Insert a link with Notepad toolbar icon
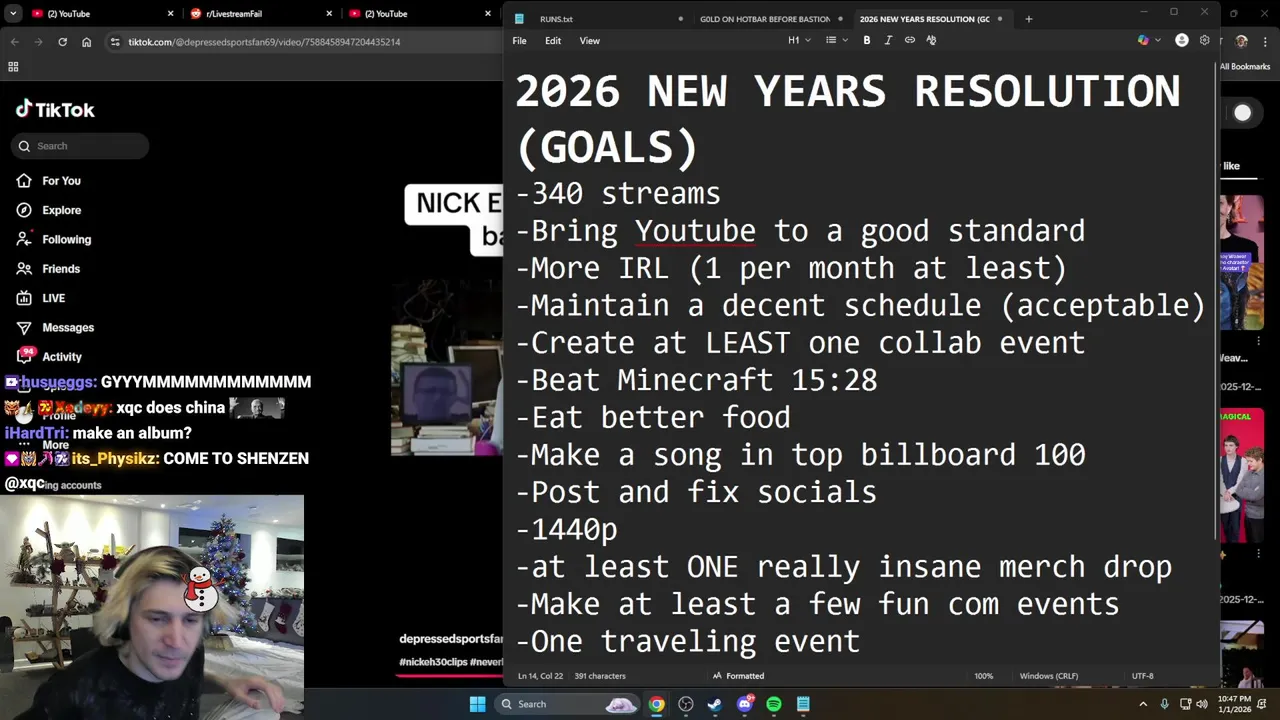The width and height of the screenshot is (1280, 720). [x=910, y=40]
